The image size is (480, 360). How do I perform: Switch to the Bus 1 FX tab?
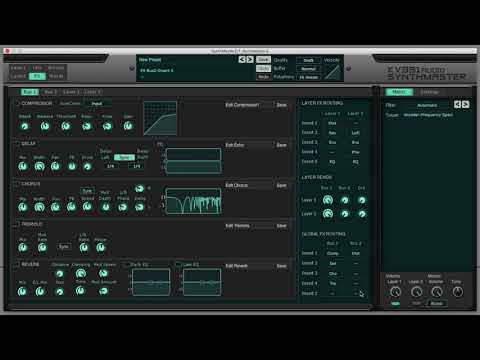pos(30,92)
